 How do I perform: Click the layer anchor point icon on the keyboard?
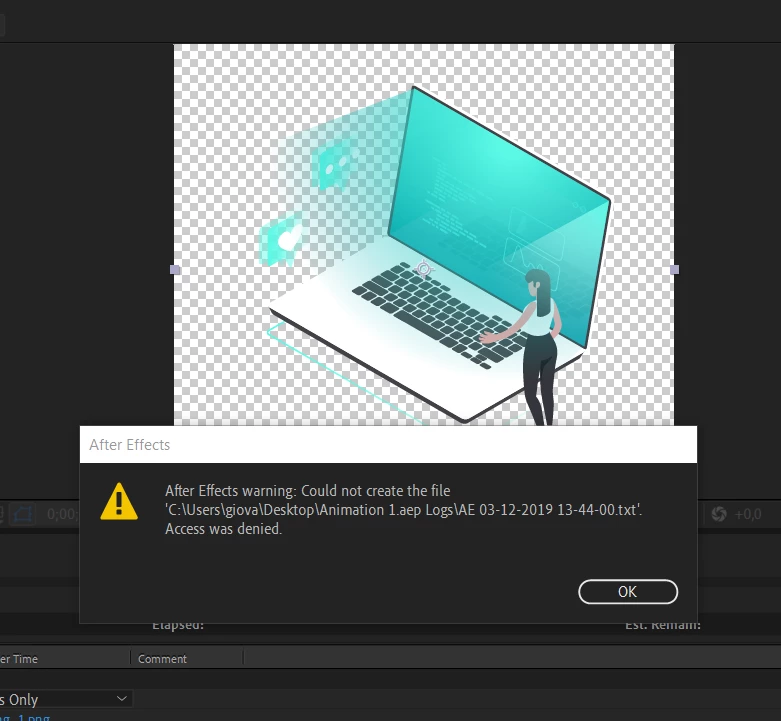[x=423, y=269]
